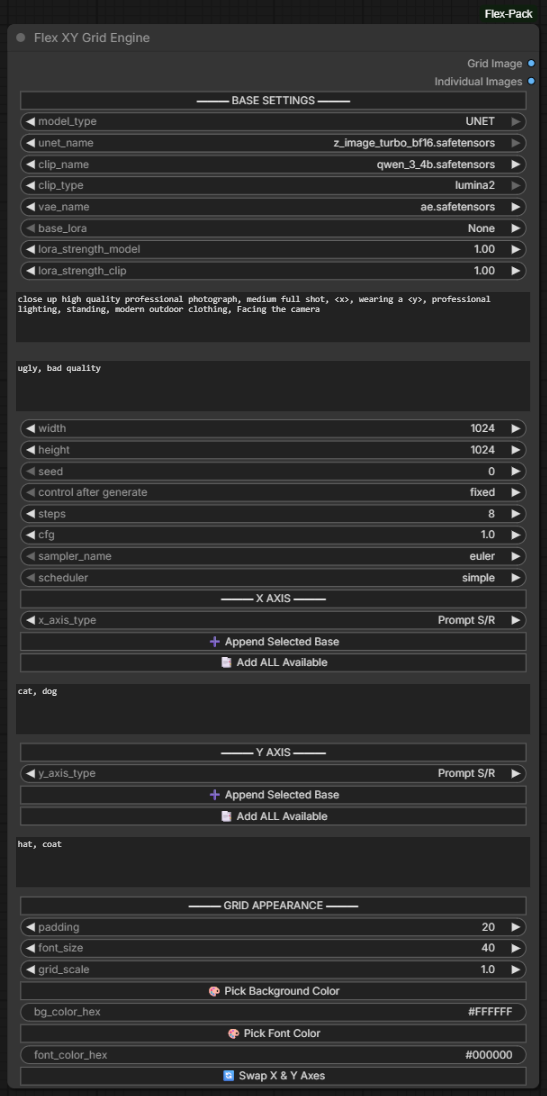
Task: Decrease lora_strength_clip with left arrow
Action: 30,271
